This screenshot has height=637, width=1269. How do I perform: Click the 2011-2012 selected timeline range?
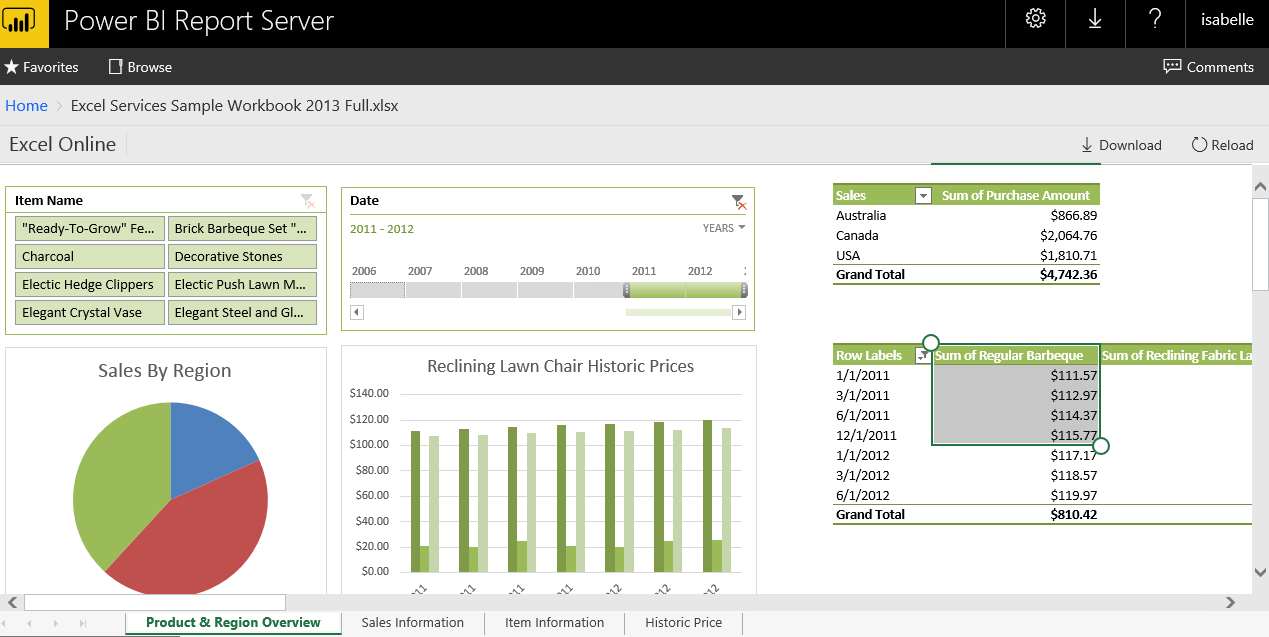[x=686, y=290]
